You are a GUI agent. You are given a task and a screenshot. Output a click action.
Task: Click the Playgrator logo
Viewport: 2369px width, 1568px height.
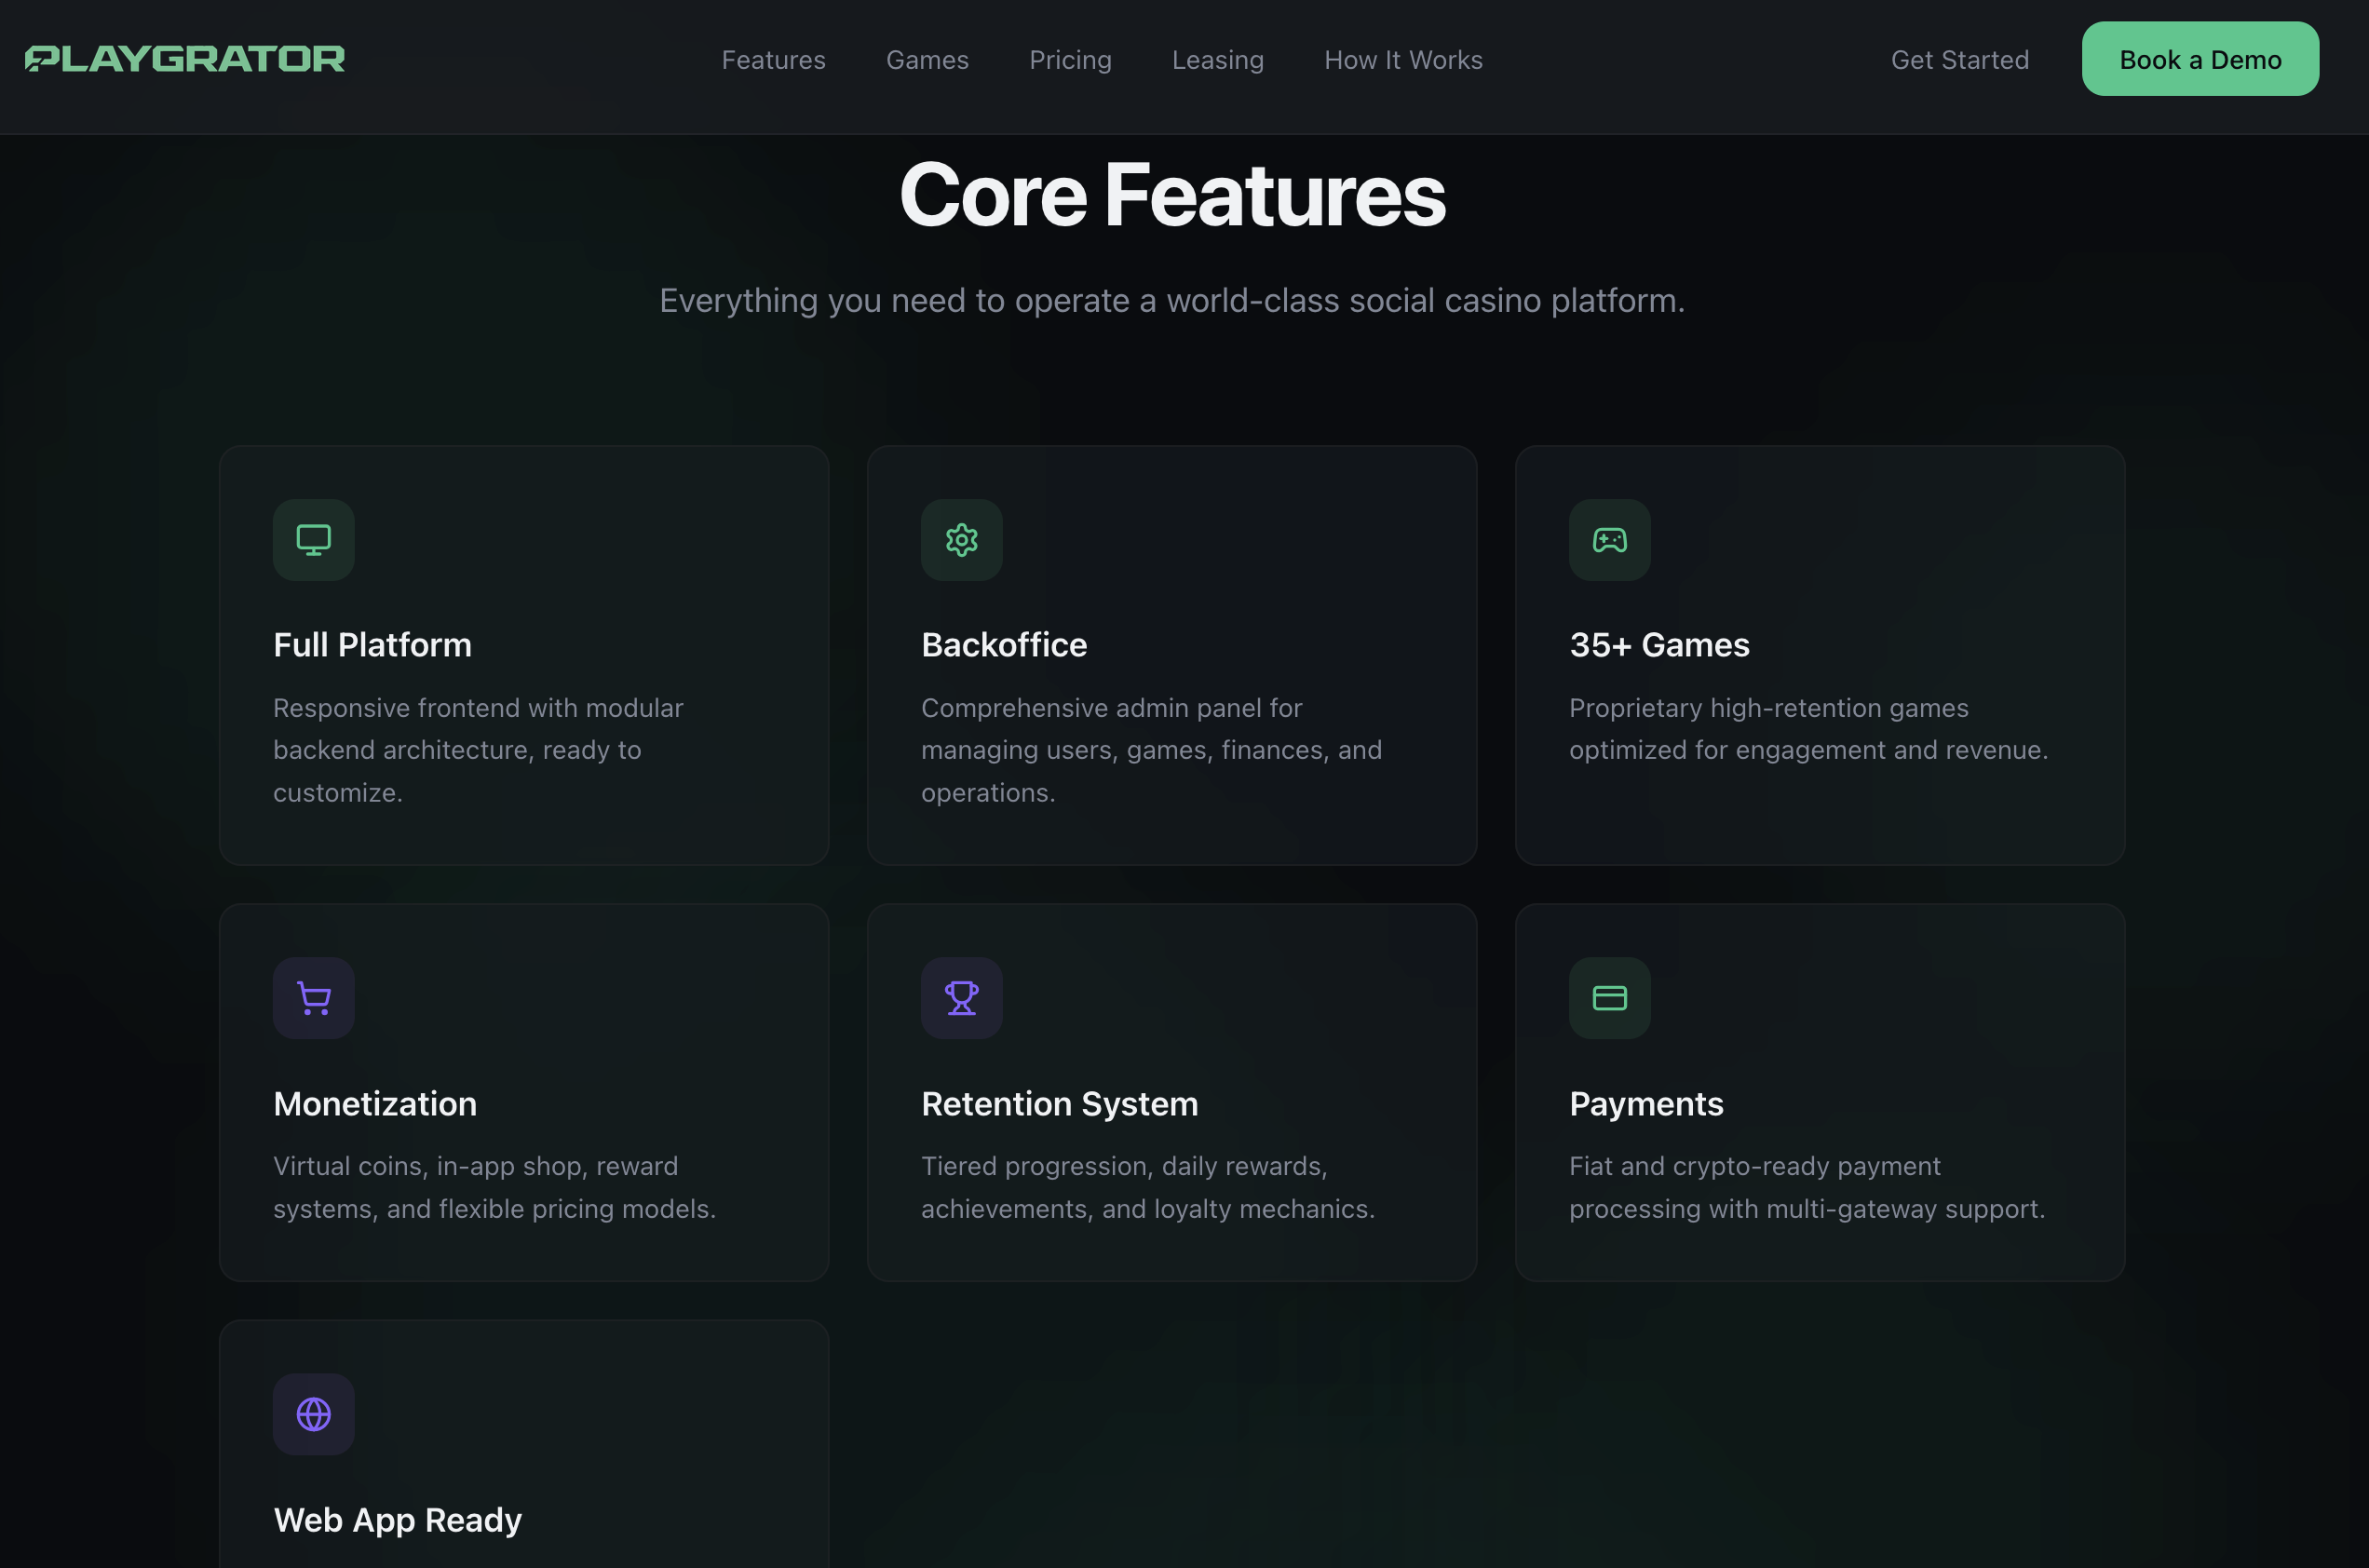185,59
